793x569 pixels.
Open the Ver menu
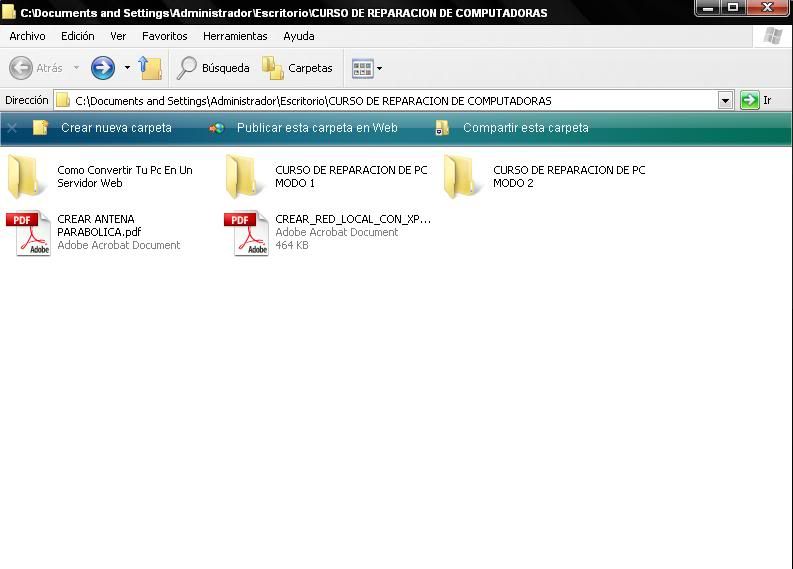click(118, 36)
